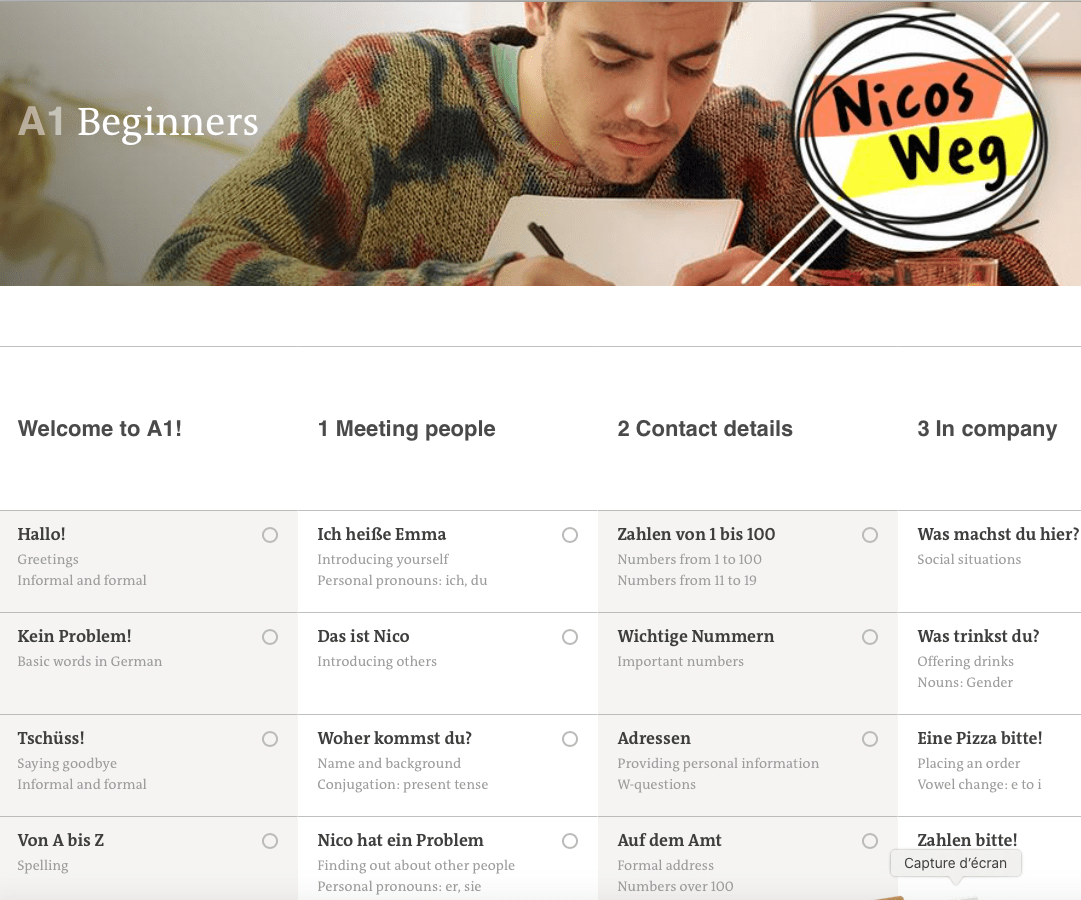Select the 3 In company chapter heading
Image resolution: width=1081 pixels, height=900 pixels.
pyautogui.click(x=987, y=429)
